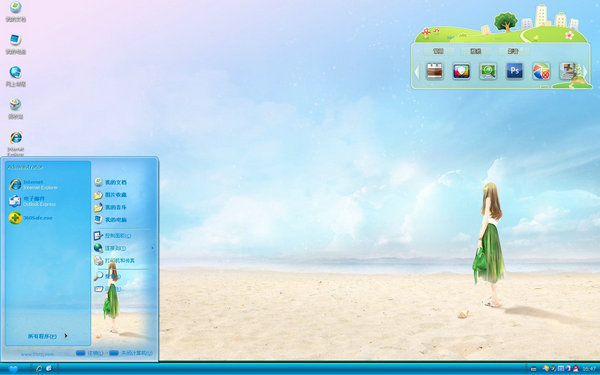Switch to the first tab in dock widget
Viewport: 600px width, 375px height.
click(438, 51)
